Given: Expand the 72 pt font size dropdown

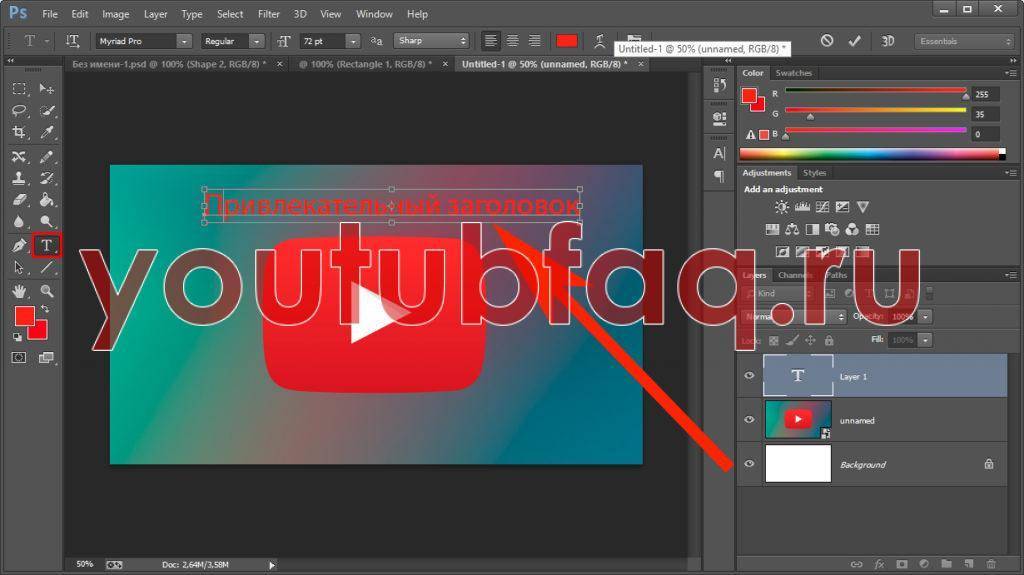Looking at the screenshot, I should coord(352,41).
